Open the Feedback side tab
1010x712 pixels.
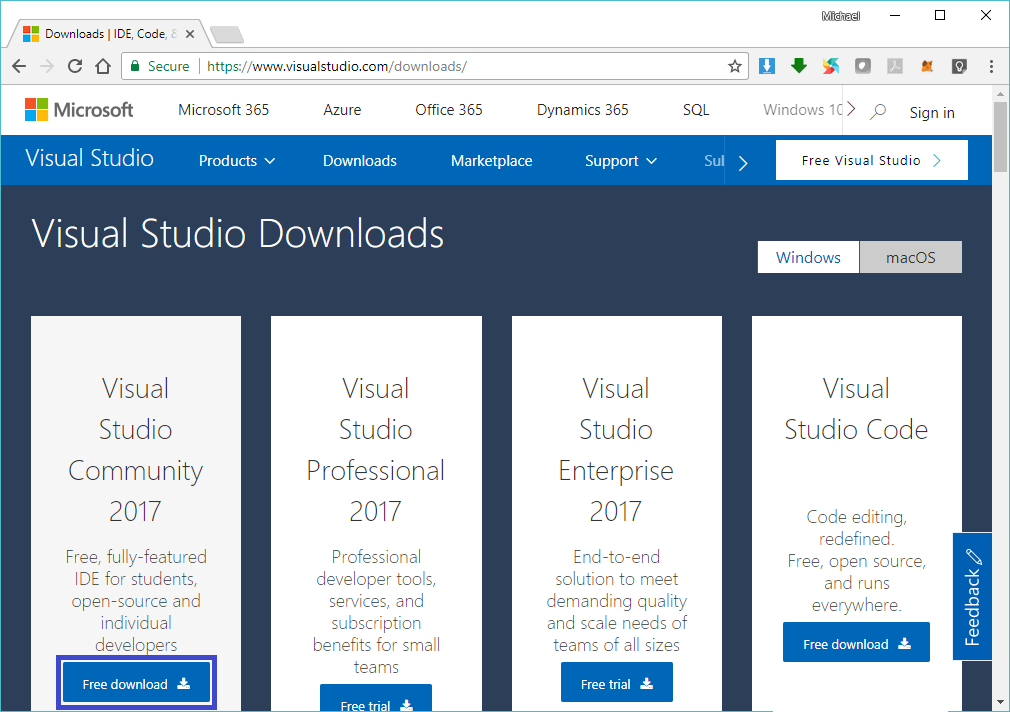972,596
